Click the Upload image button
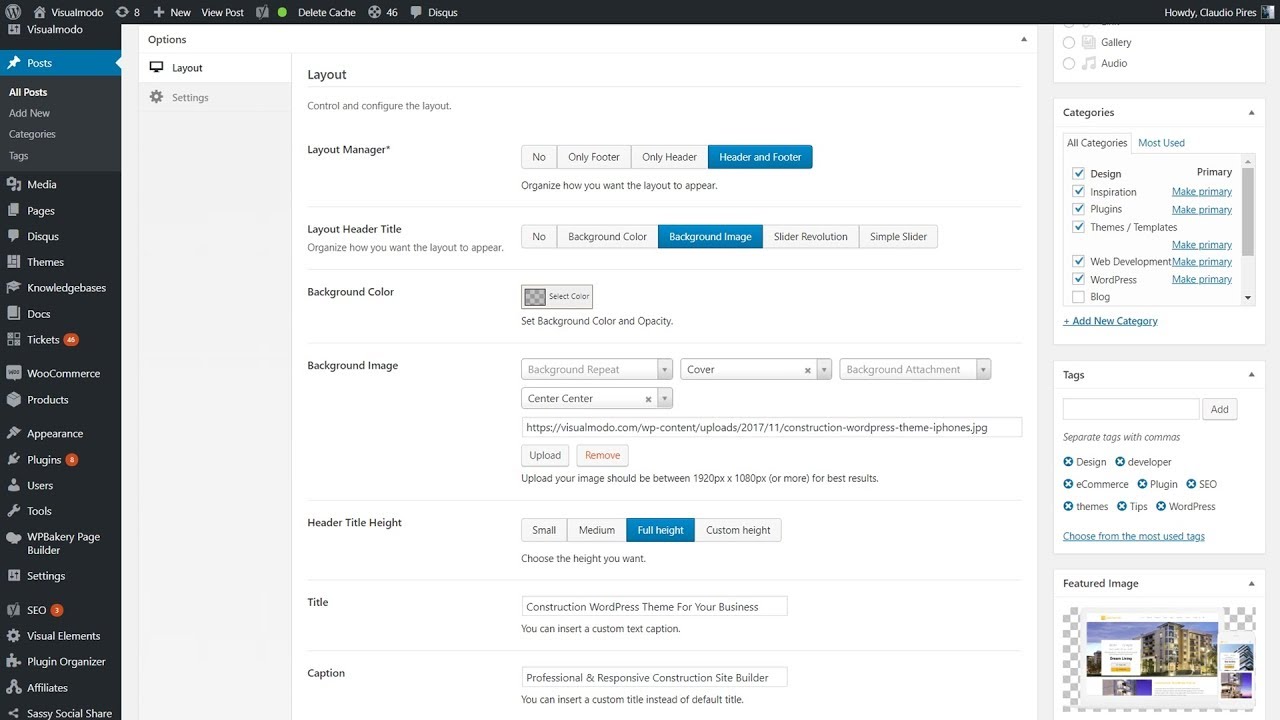The width and height of the screenshot is (1280, 720). [545, 455]
